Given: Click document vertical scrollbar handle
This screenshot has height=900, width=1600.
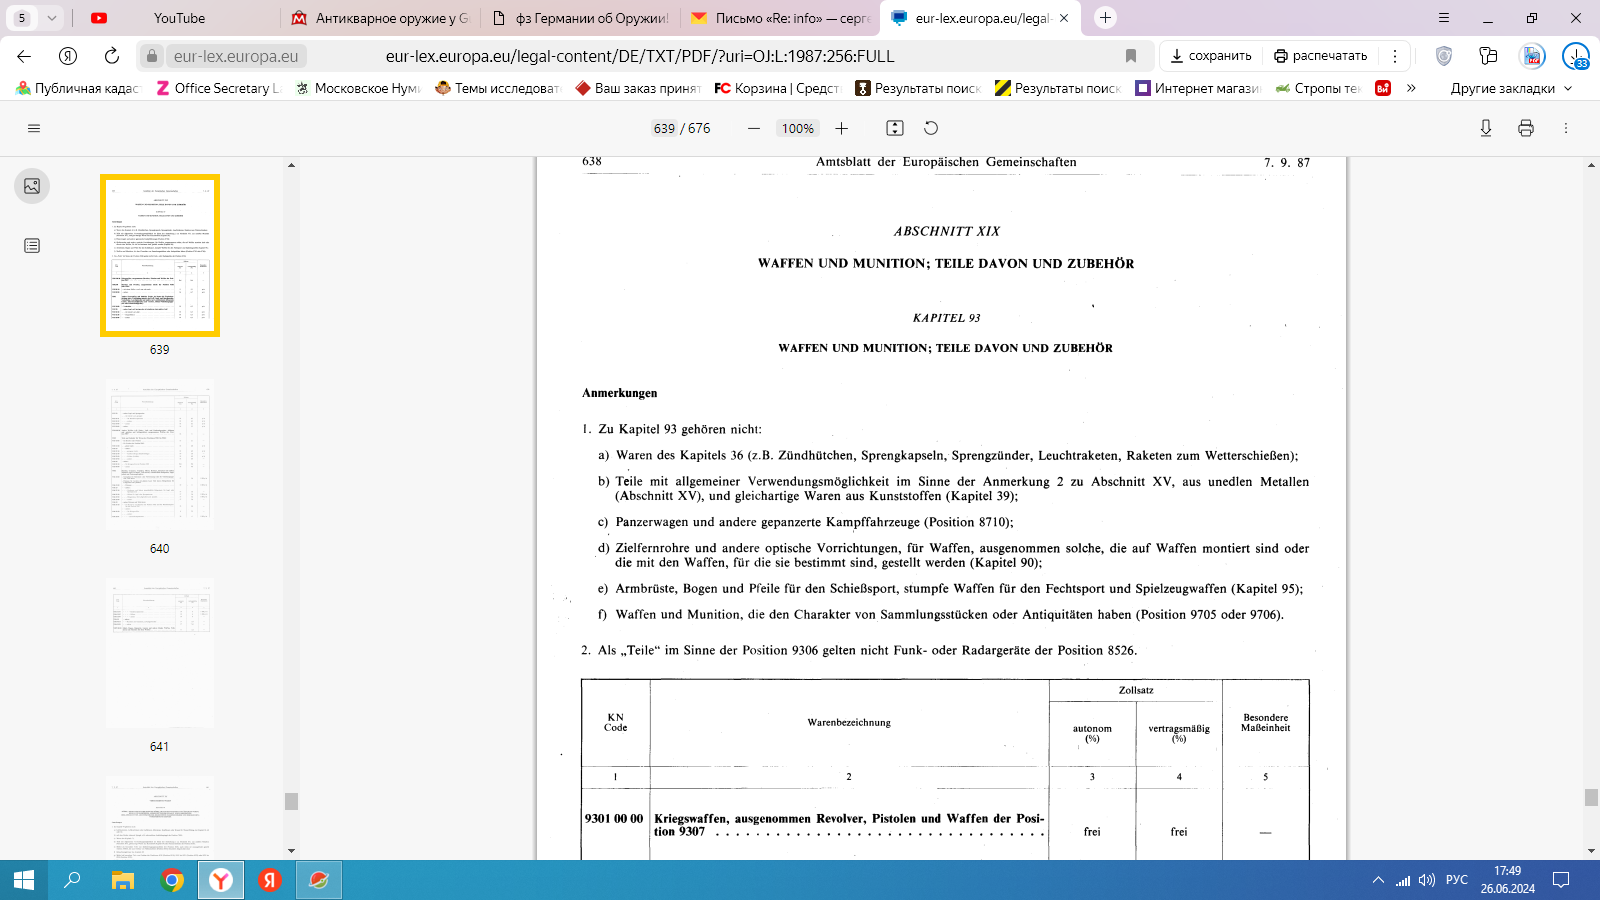Looking at the screenshot, I should 1591,797.
